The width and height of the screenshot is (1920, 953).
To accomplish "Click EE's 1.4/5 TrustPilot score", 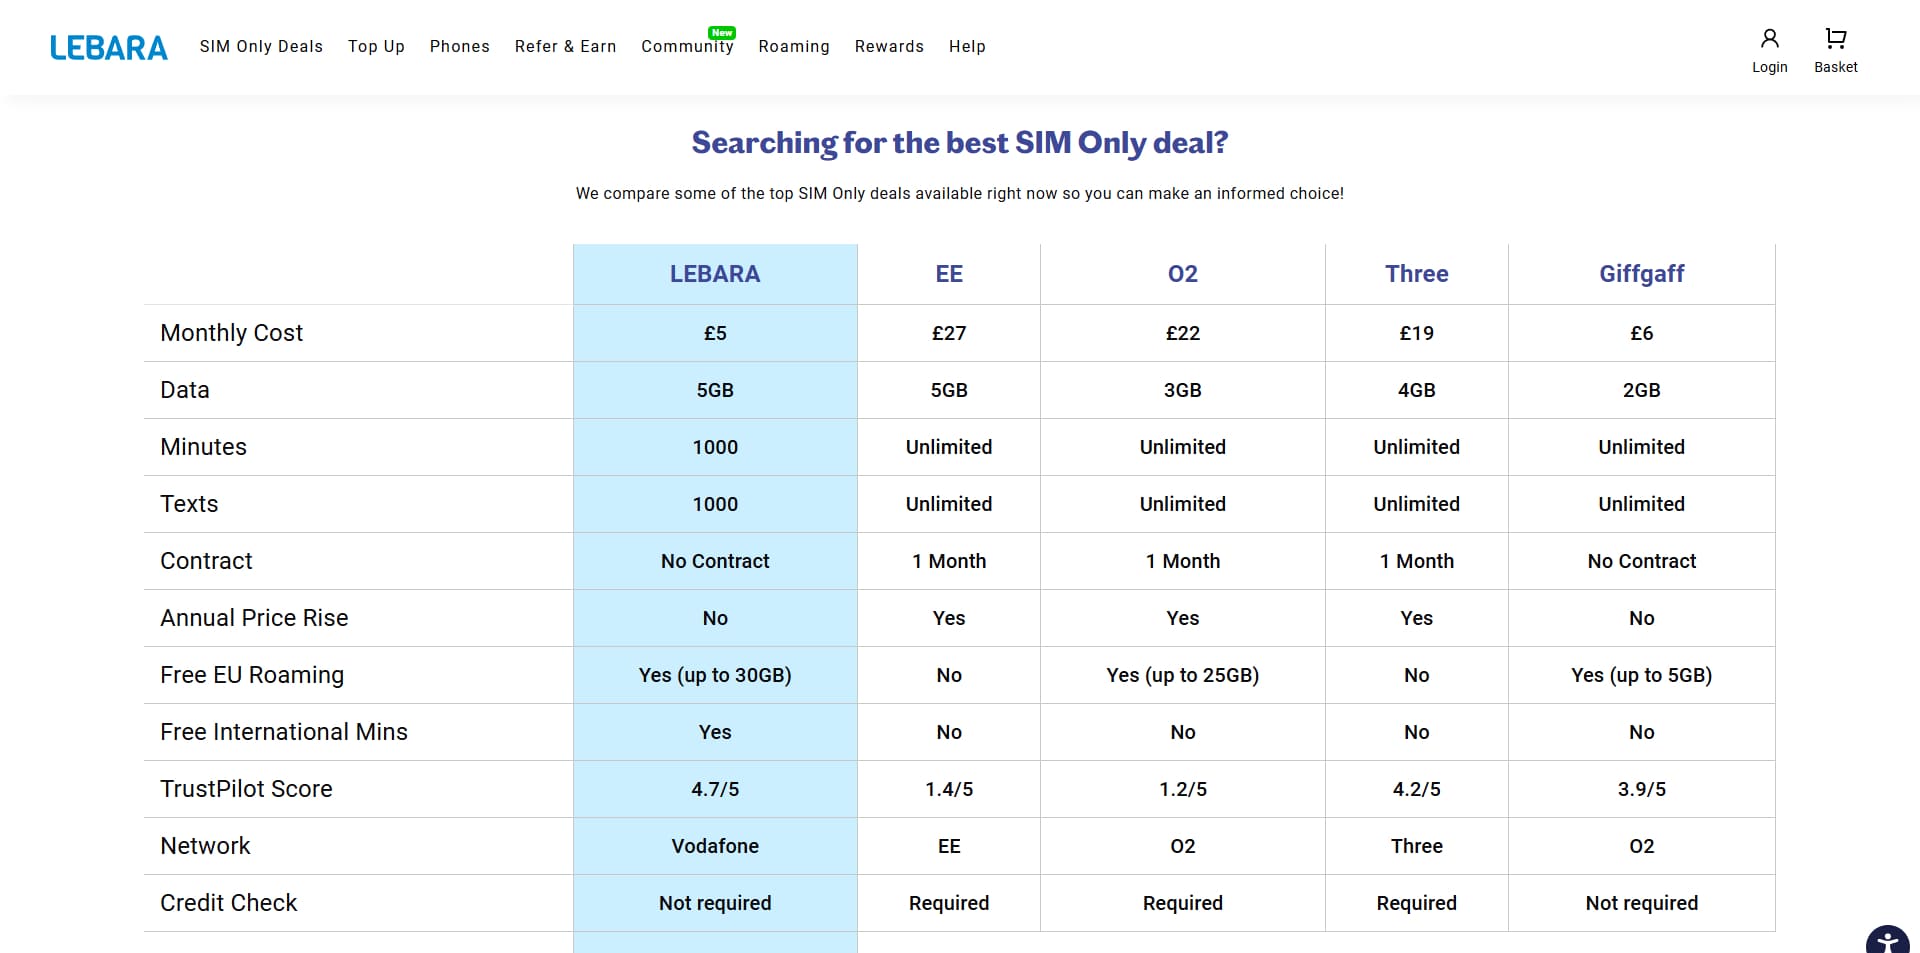I will [949, 789].
